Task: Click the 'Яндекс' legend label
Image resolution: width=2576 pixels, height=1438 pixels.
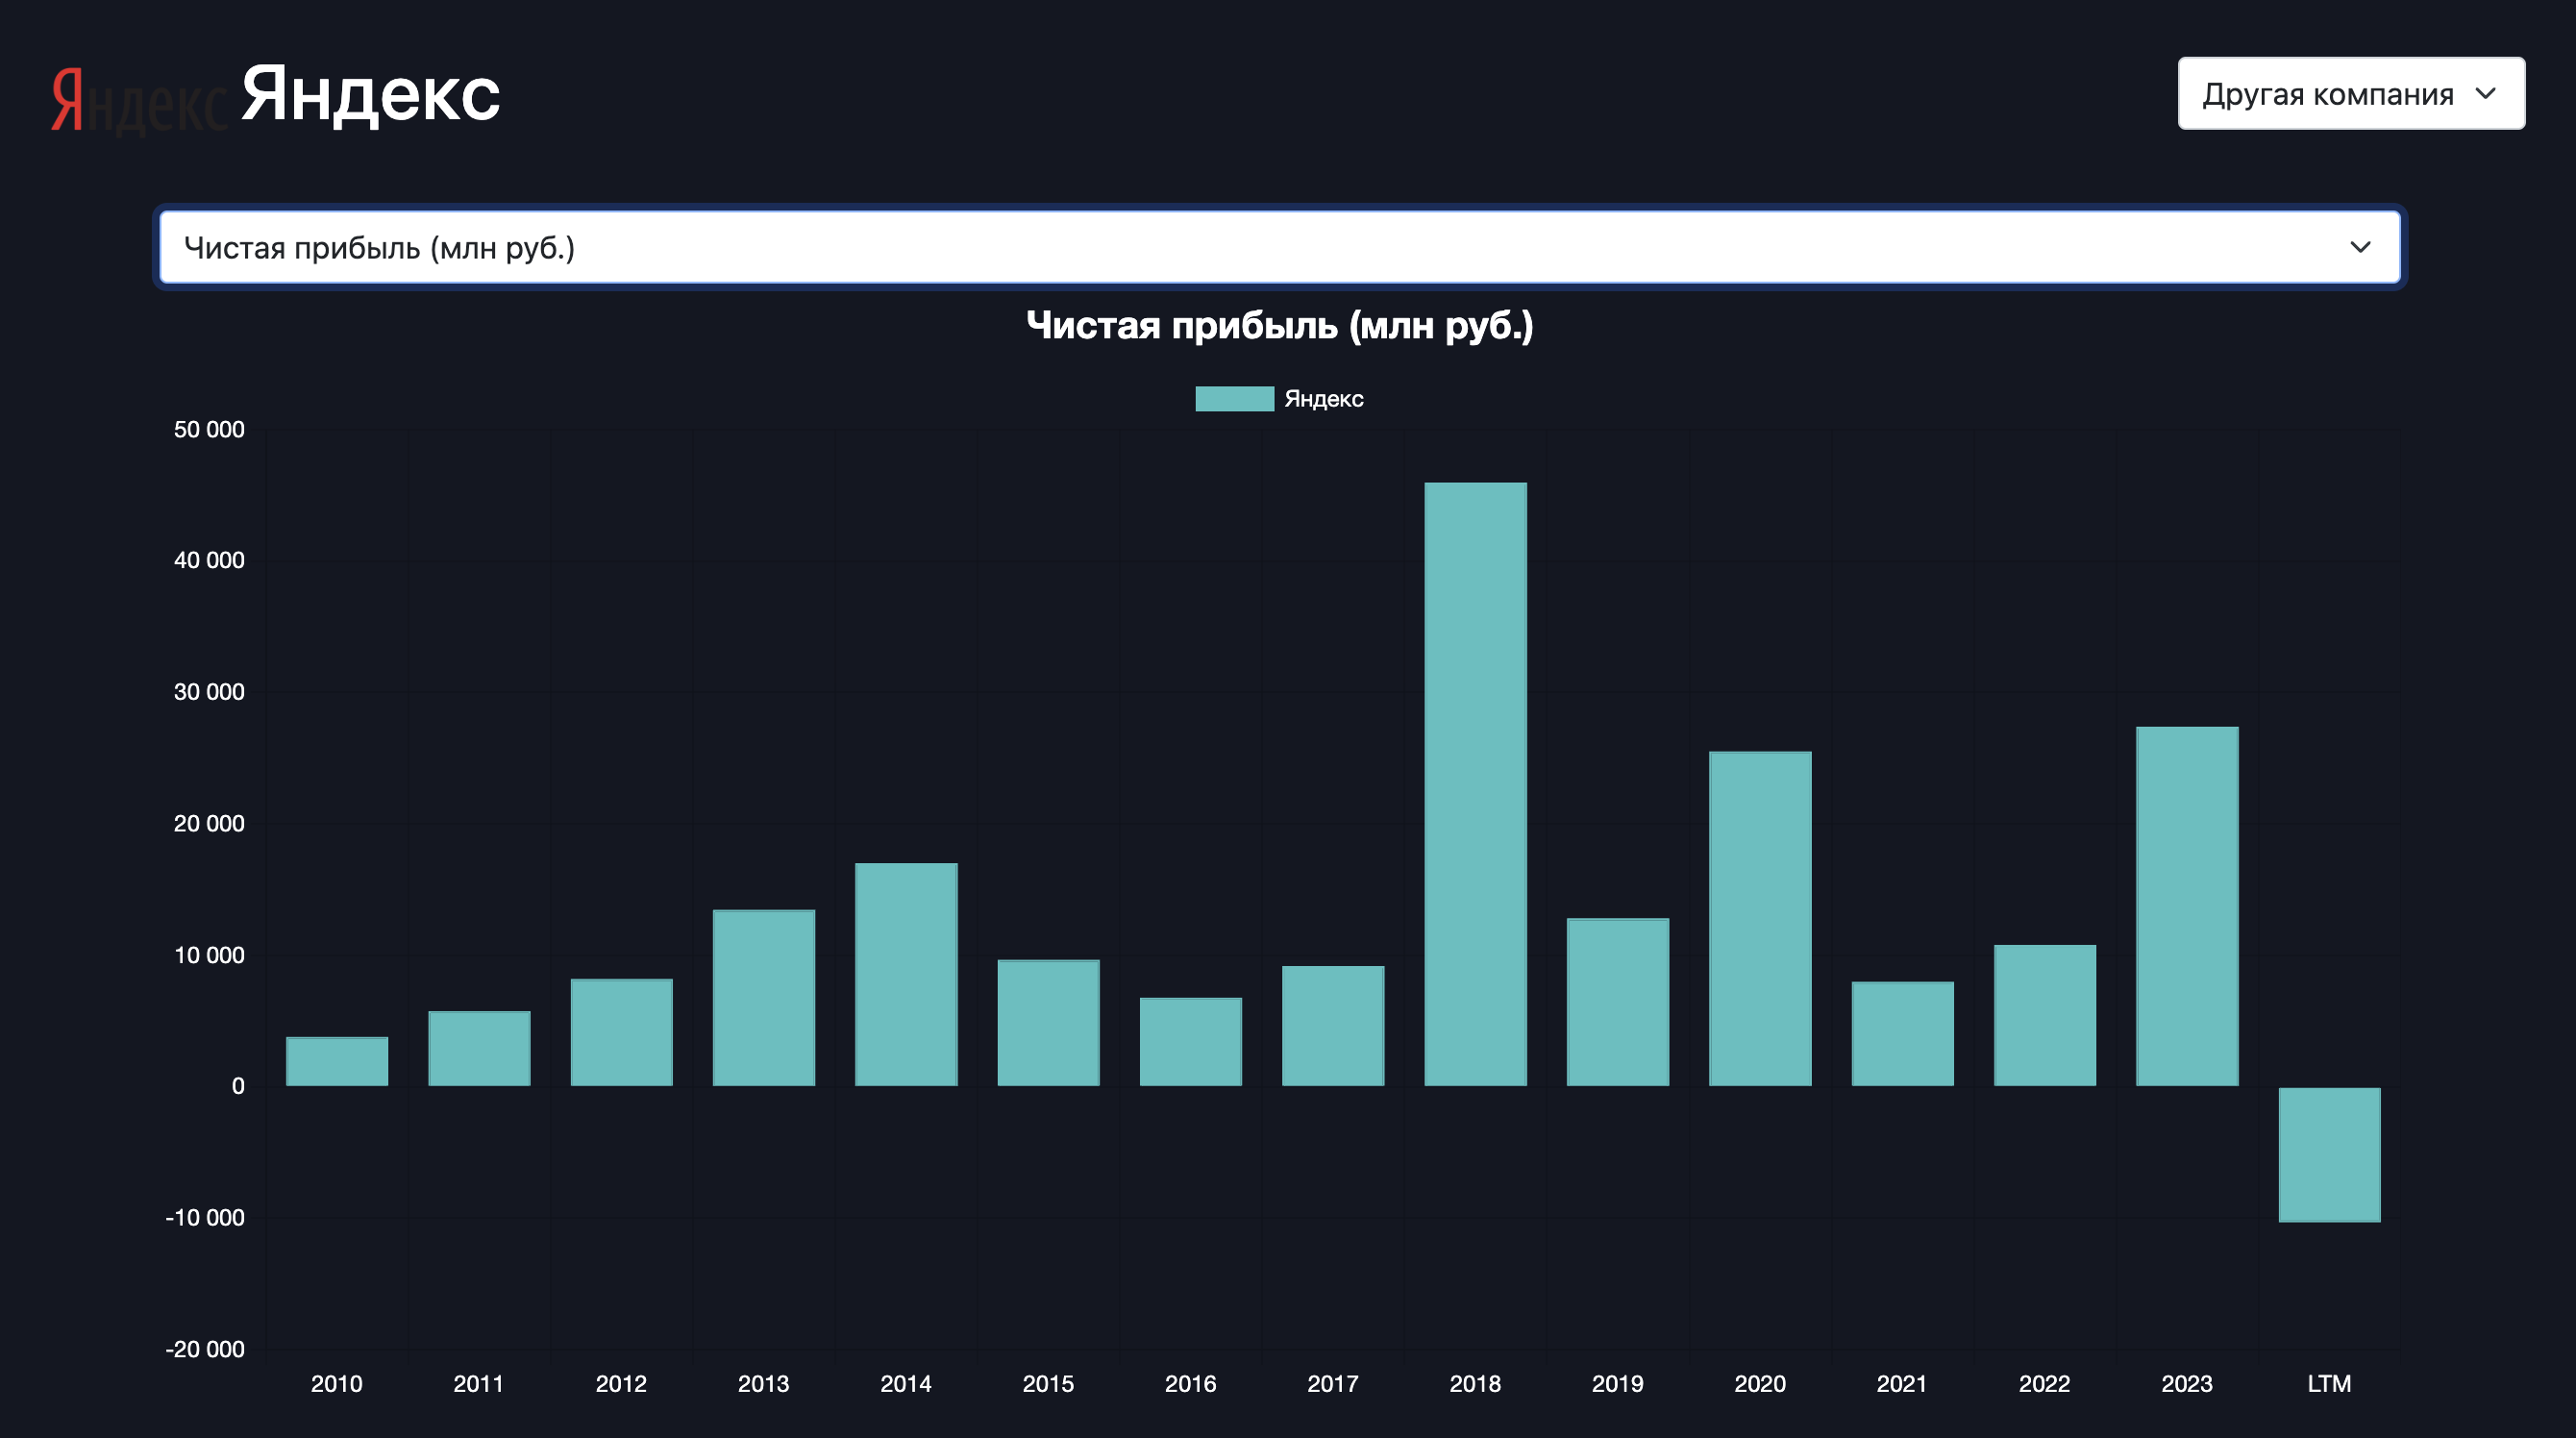Action: coord(1323,399)
